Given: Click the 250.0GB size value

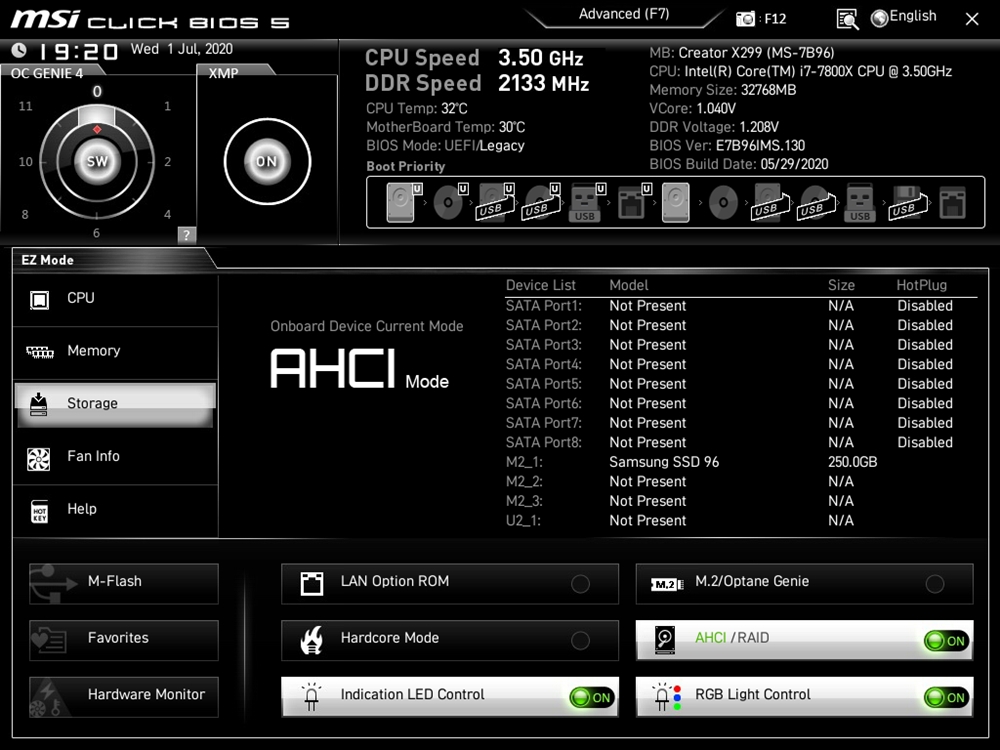Looking at the screenshot, I should (x=852, y=462).
